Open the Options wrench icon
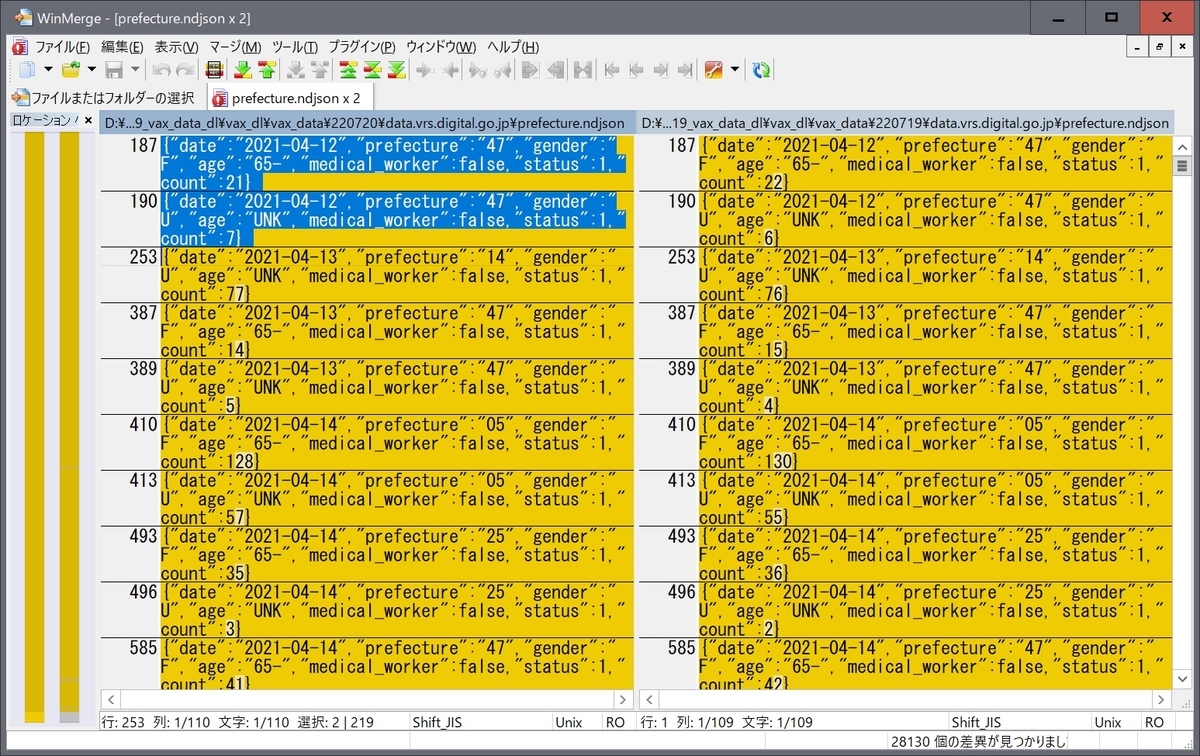Viewport: 1200px width, 756px height. pos(714,70)
